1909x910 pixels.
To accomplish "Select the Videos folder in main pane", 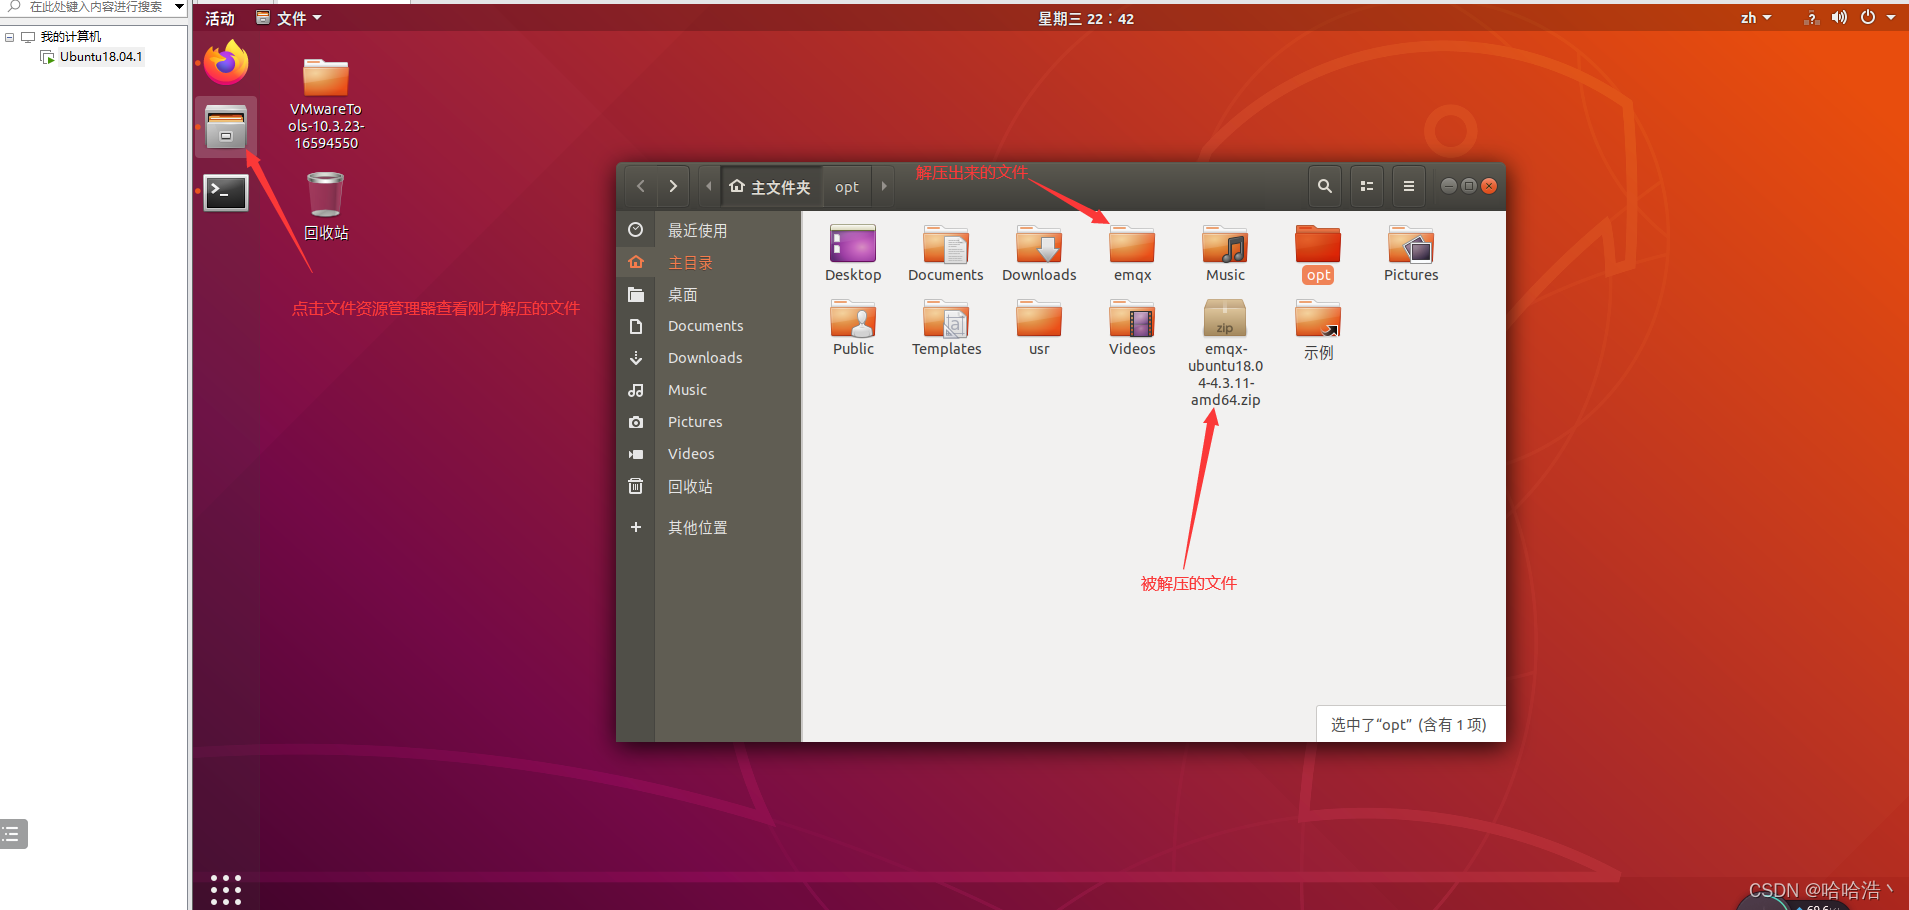I will pos(1132,328).
